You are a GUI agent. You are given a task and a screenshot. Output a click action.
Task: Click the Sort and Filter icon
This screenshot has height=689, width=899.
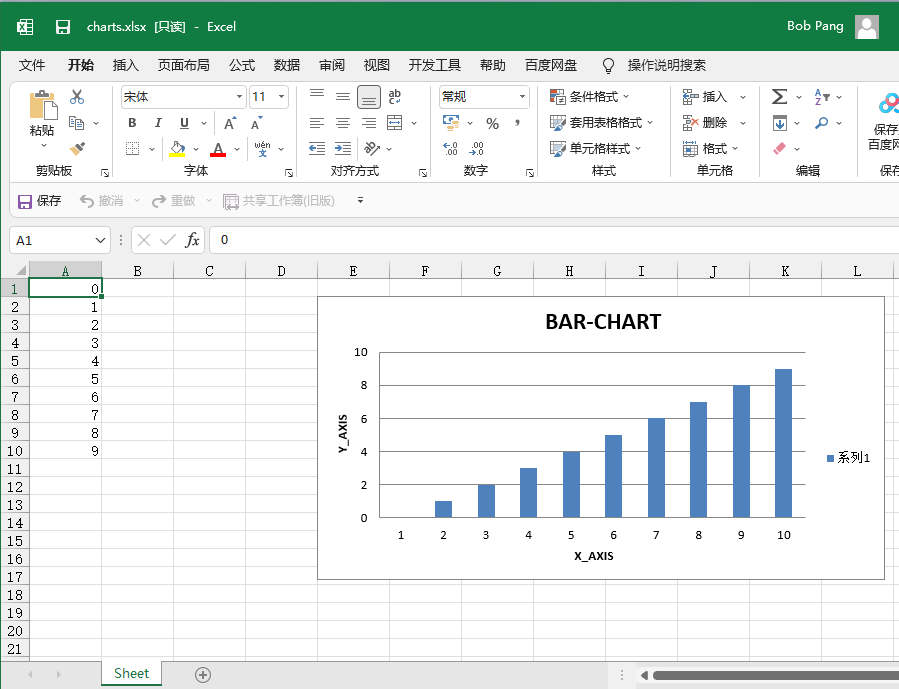822,97
